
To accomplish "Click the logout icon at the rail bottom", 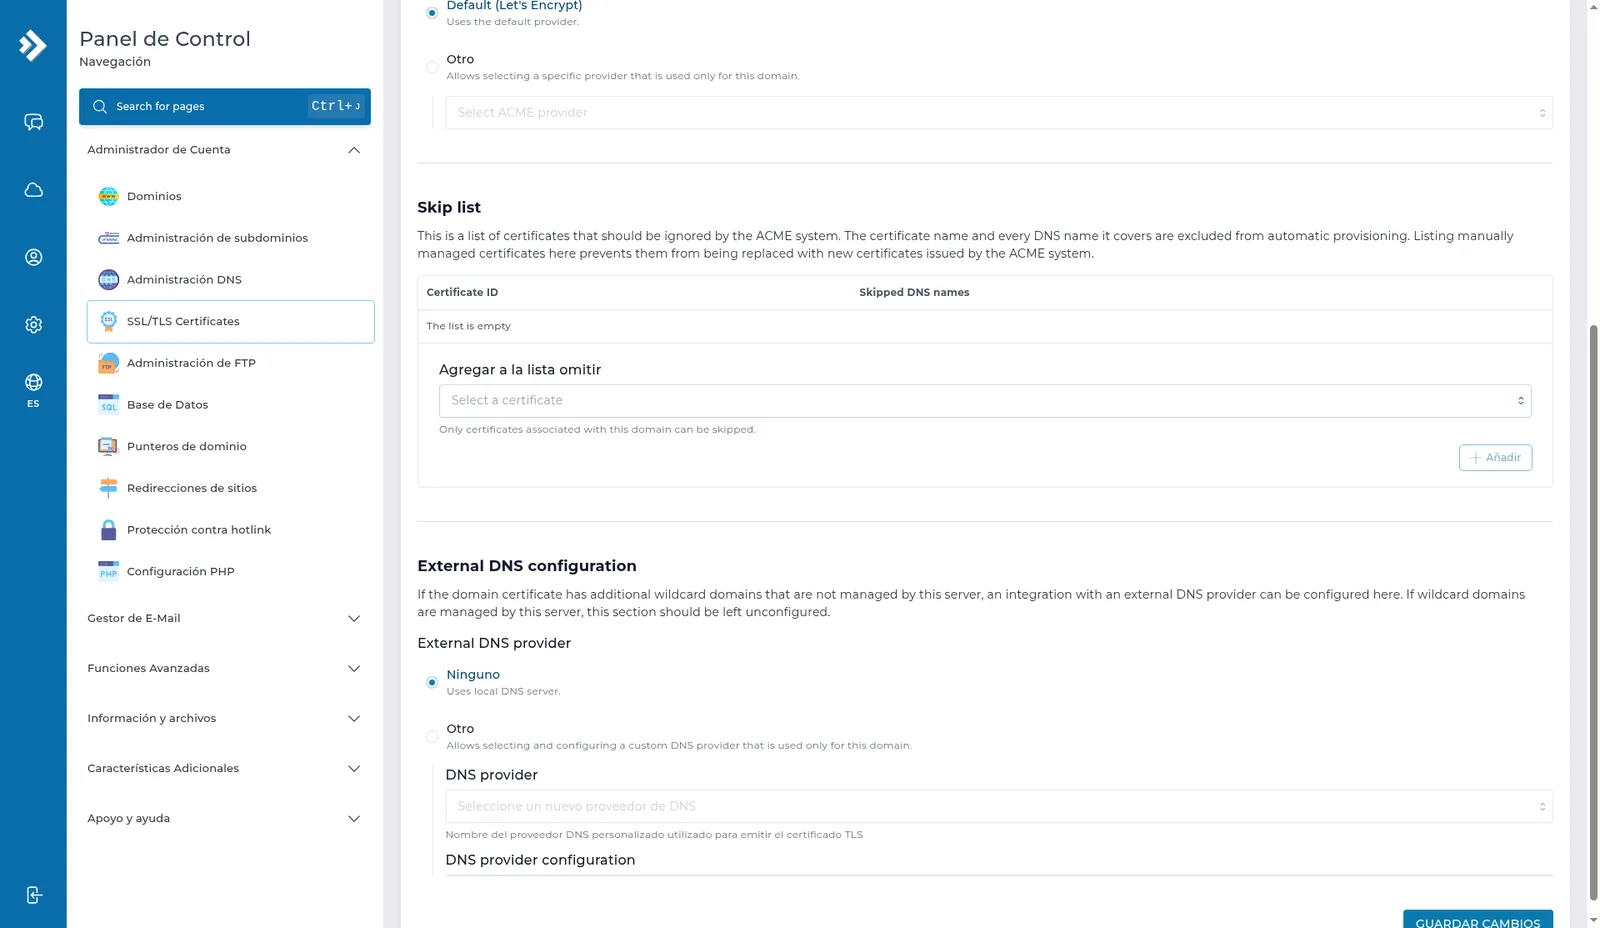I will click(33, 895).
